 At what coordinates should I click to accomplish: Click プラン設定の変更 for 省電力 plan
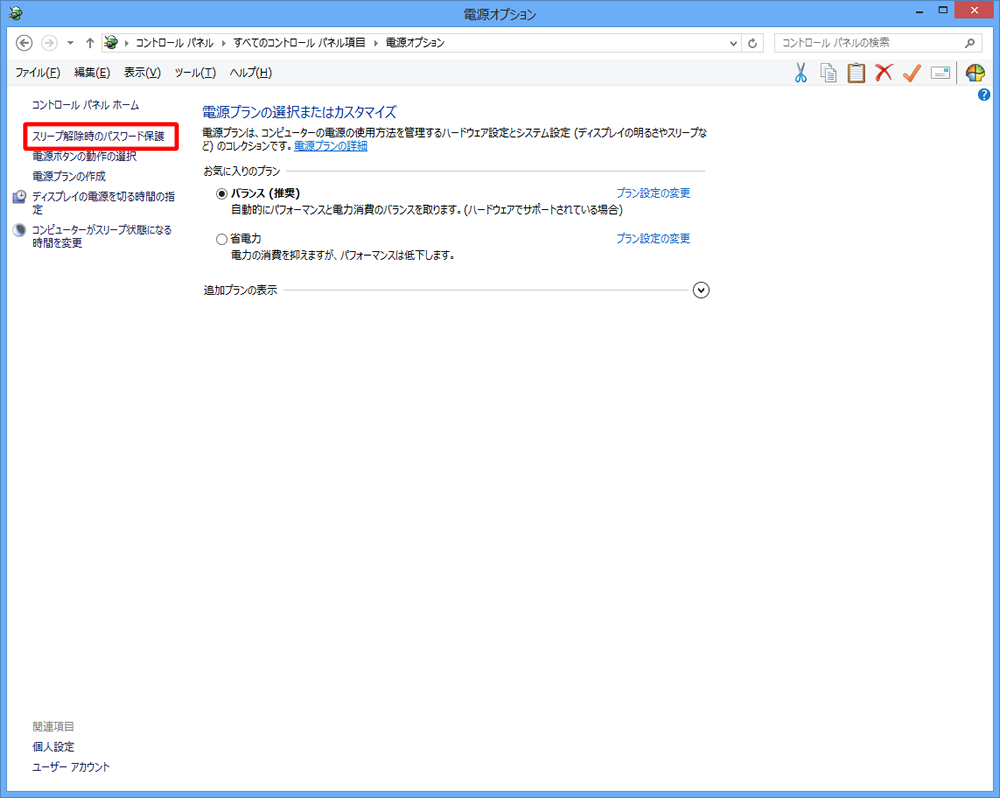653,239
